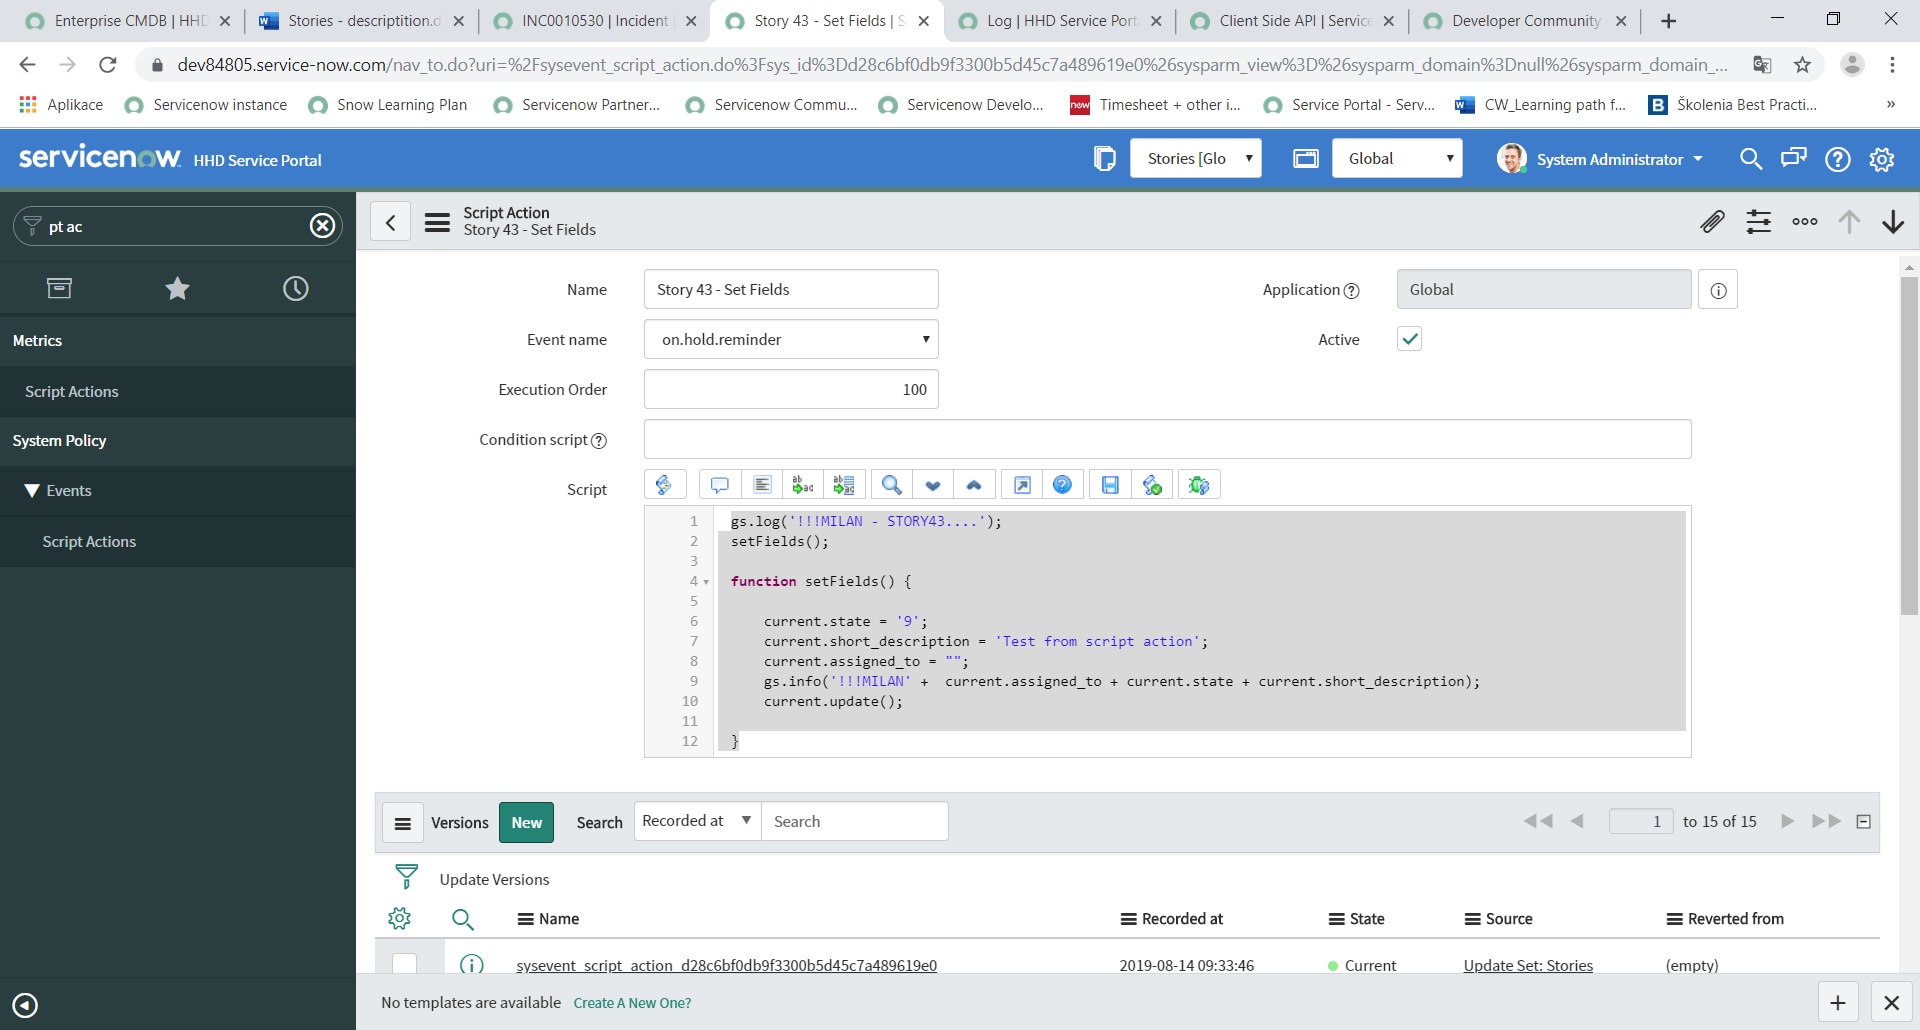Open the Event name dropdown
1920x1030 pixels.
[x=791, y=339]
